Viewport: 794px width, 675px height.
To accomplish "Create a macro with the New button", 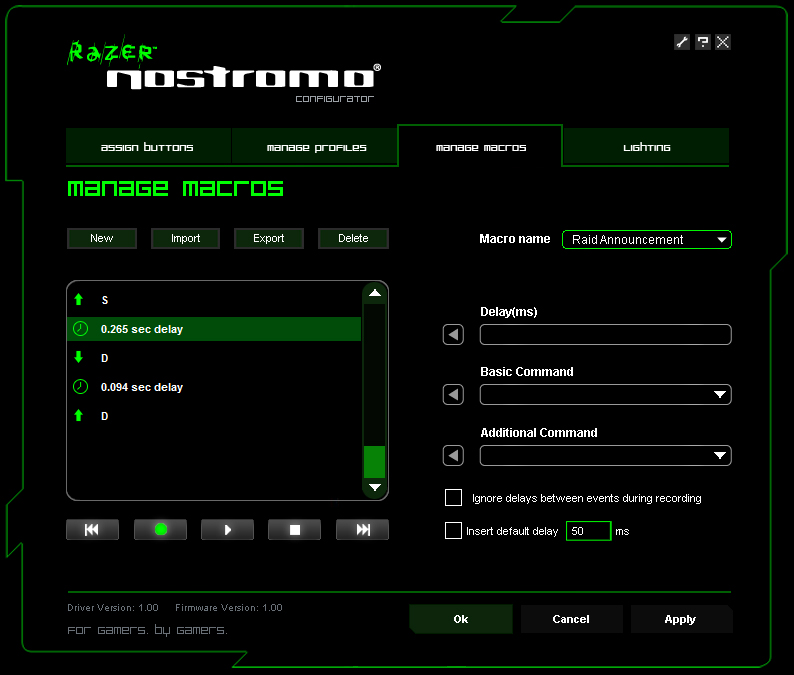I will click(102, 239).
